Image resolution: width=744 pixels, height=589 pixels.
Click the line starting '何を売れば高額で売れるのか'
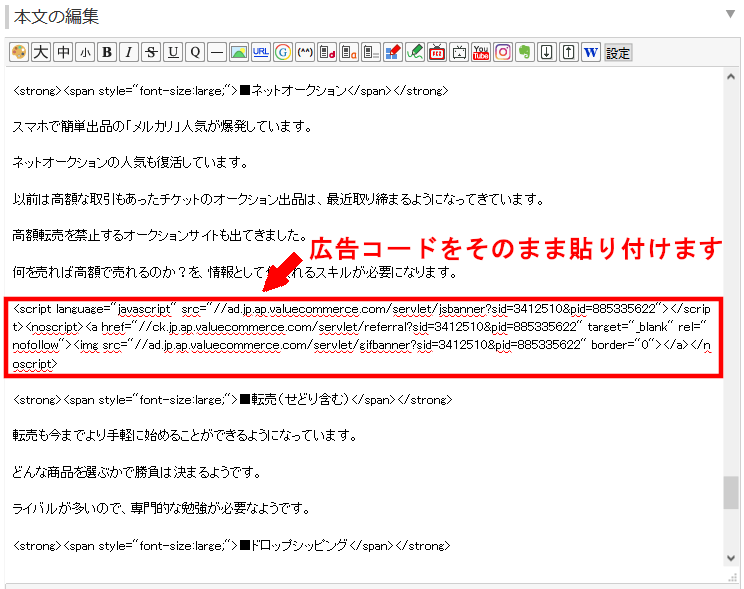(x=235, y=272)
